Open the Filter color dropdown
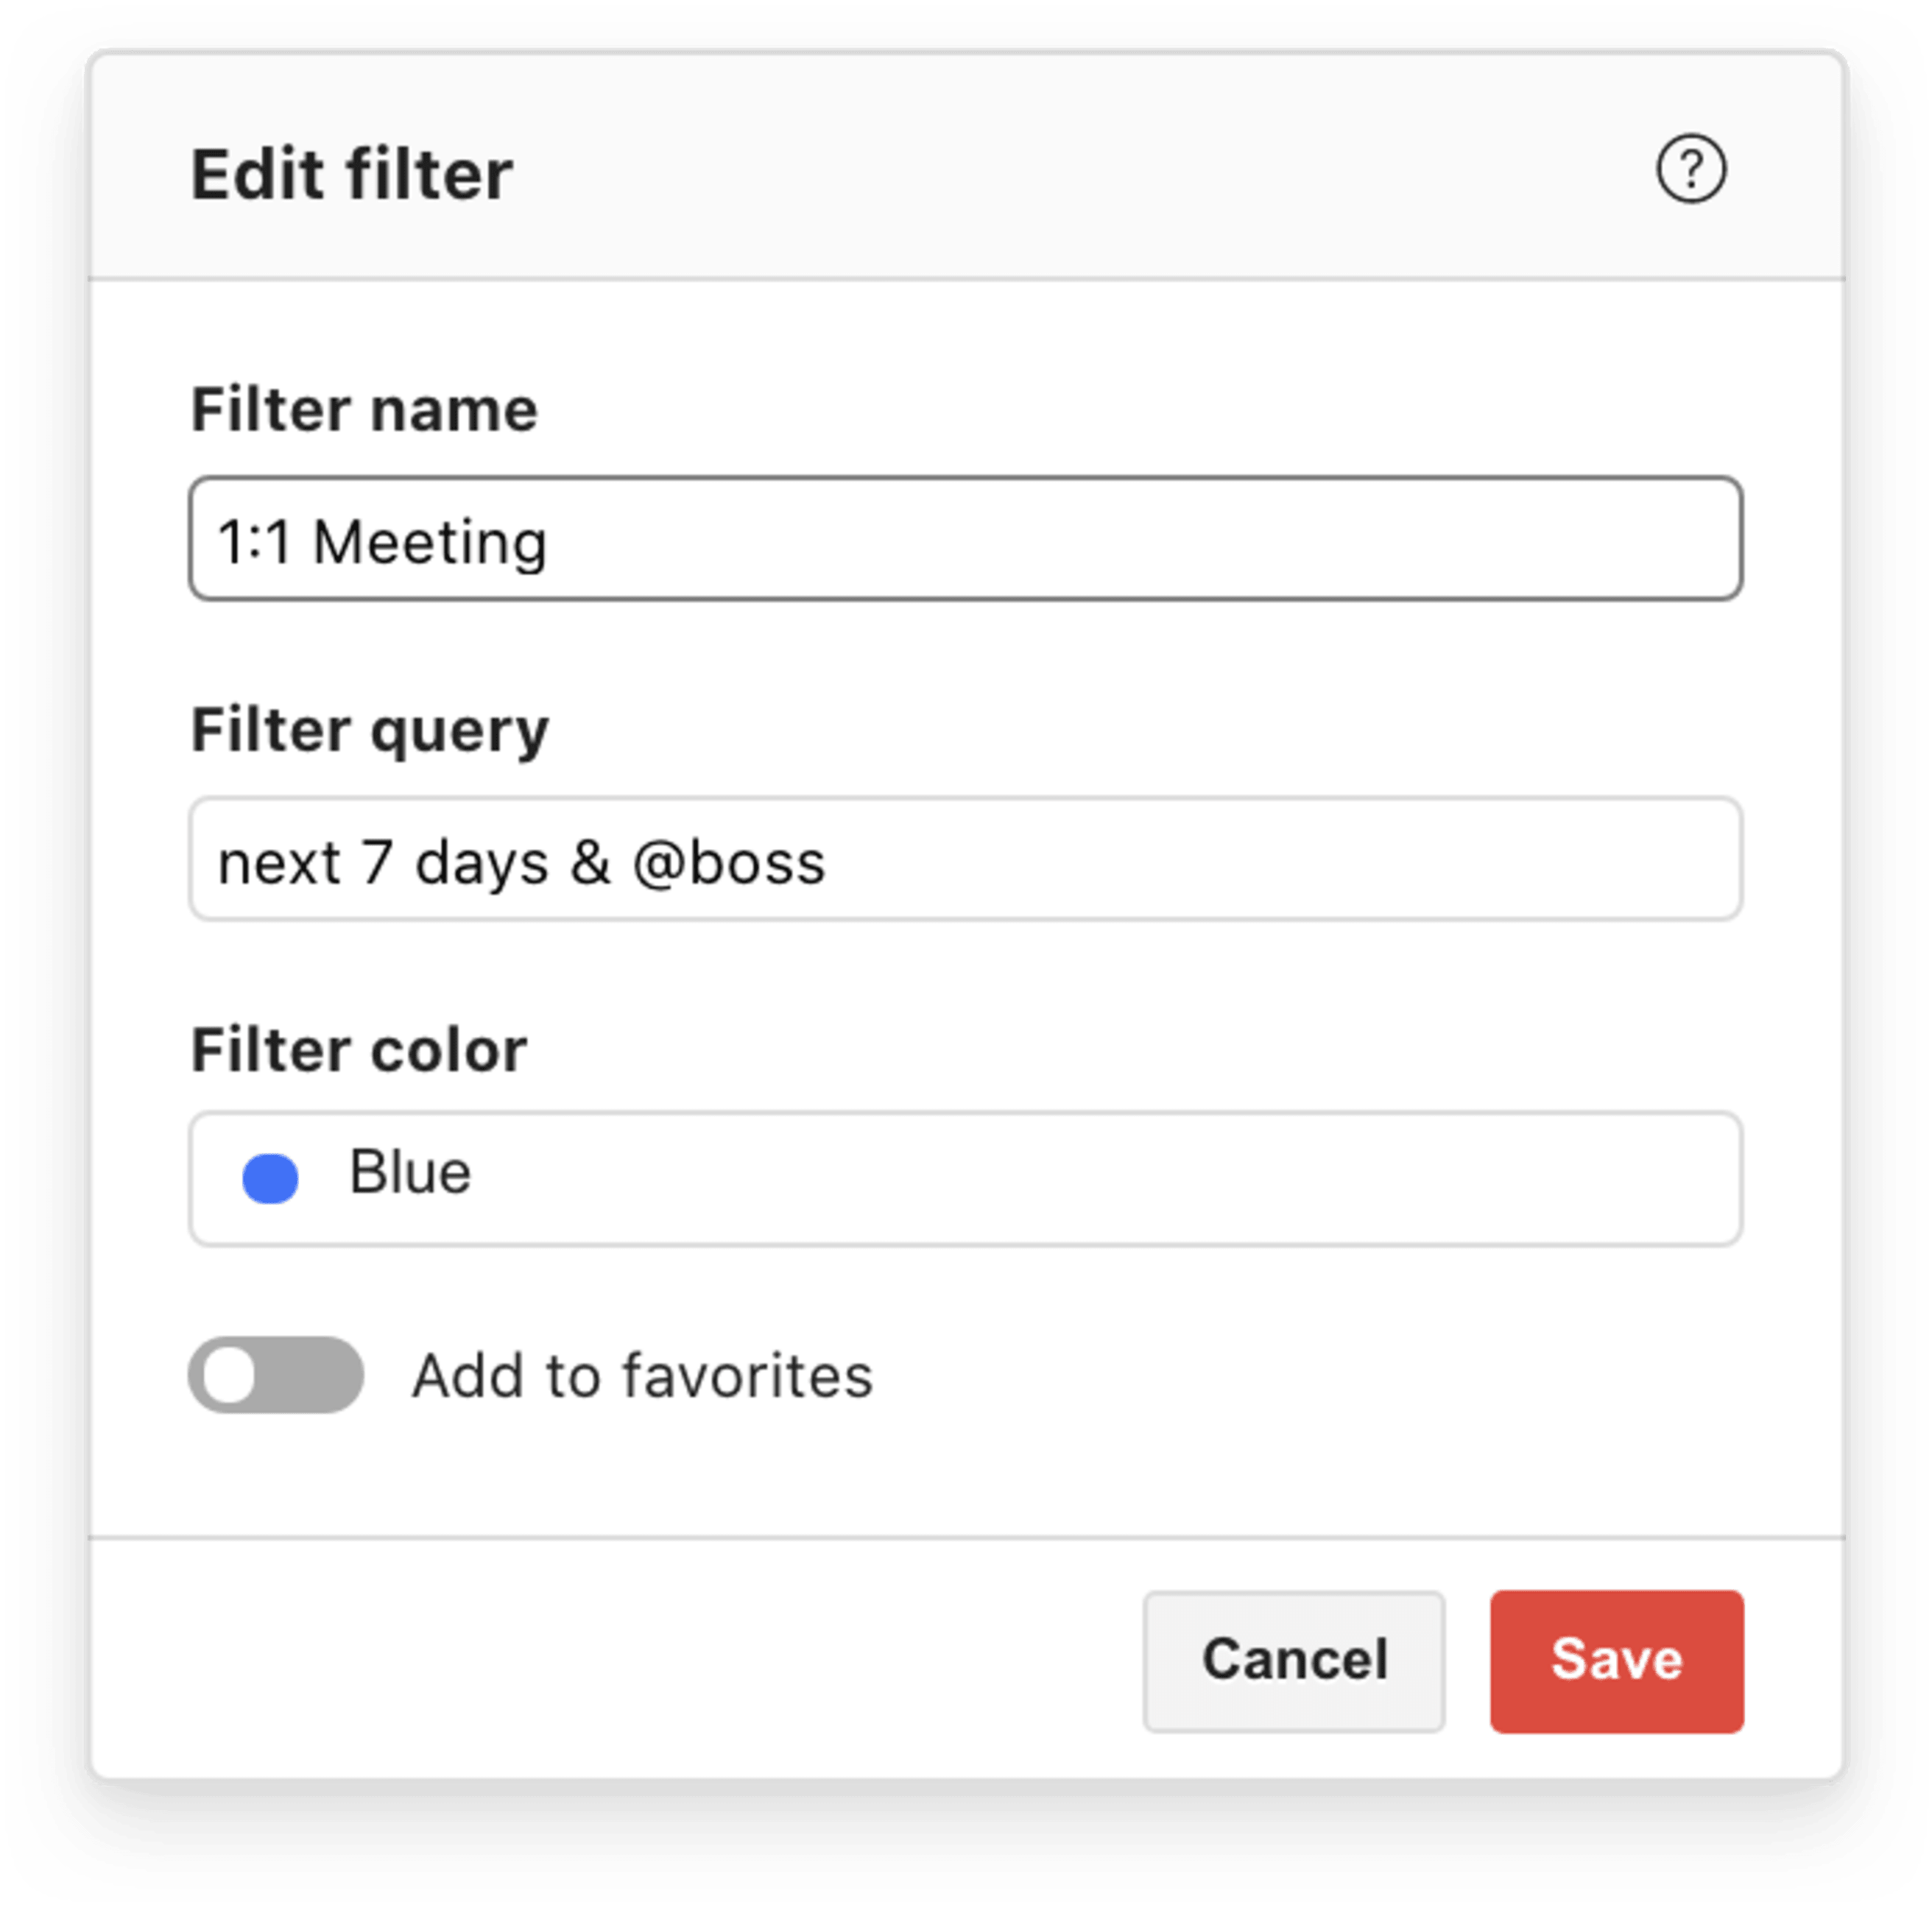1932x1905 pixels. click(x=965, y=1178)
